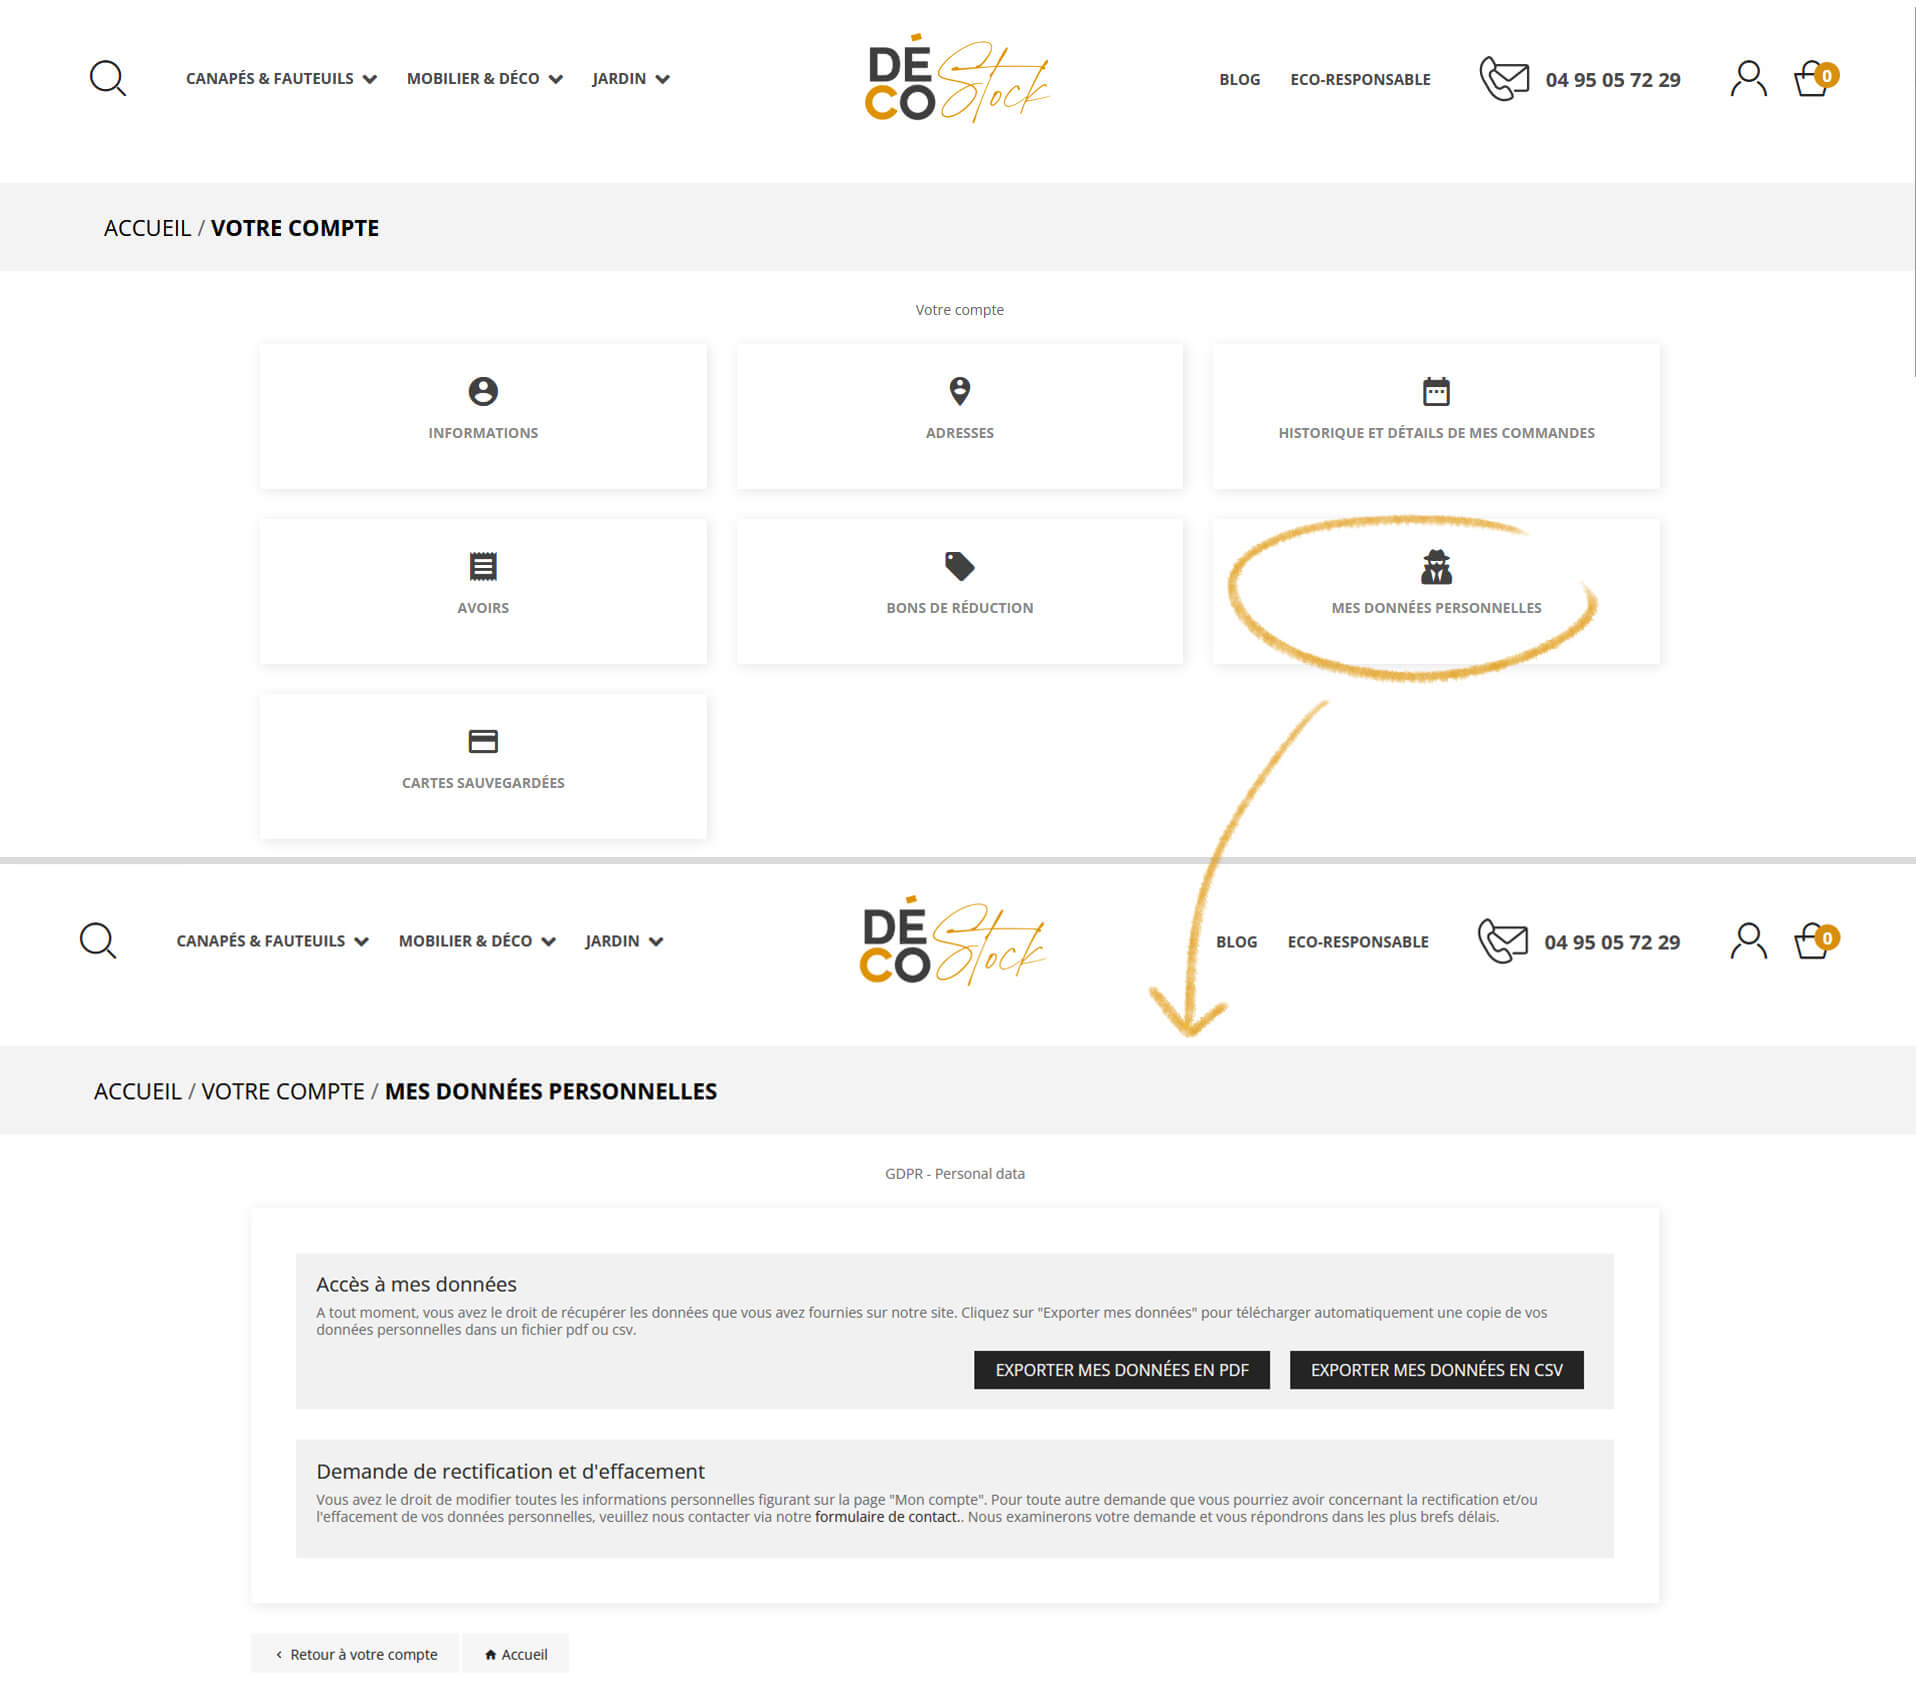The height and width of the screenshot is (1684, 1916).
Task: Open the Adresses map pin icon
Action: coord(959,392)
